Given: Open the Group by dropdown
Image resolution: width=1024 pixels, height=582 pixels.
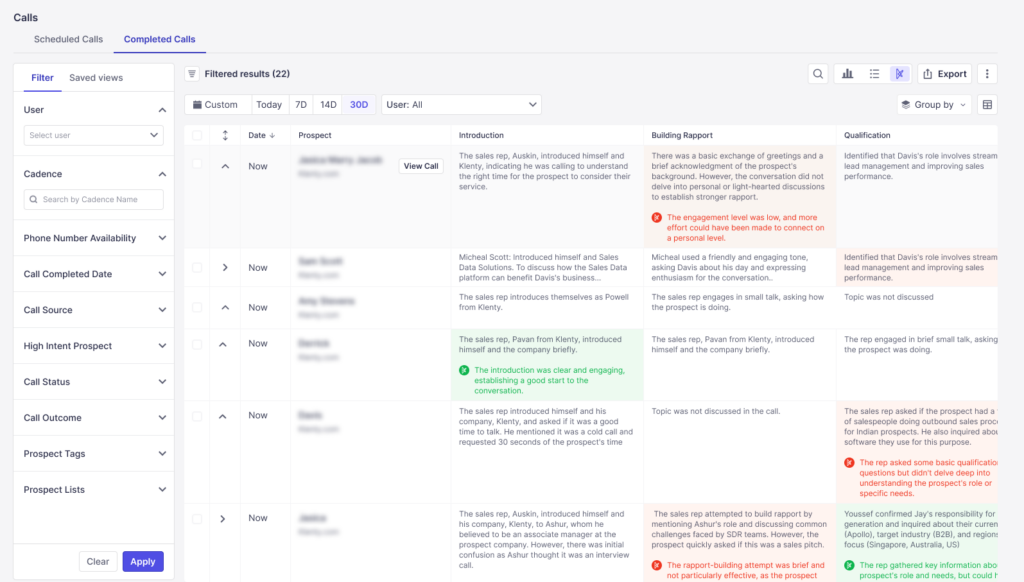Looking at the screenshot, I should click(934, 105).
